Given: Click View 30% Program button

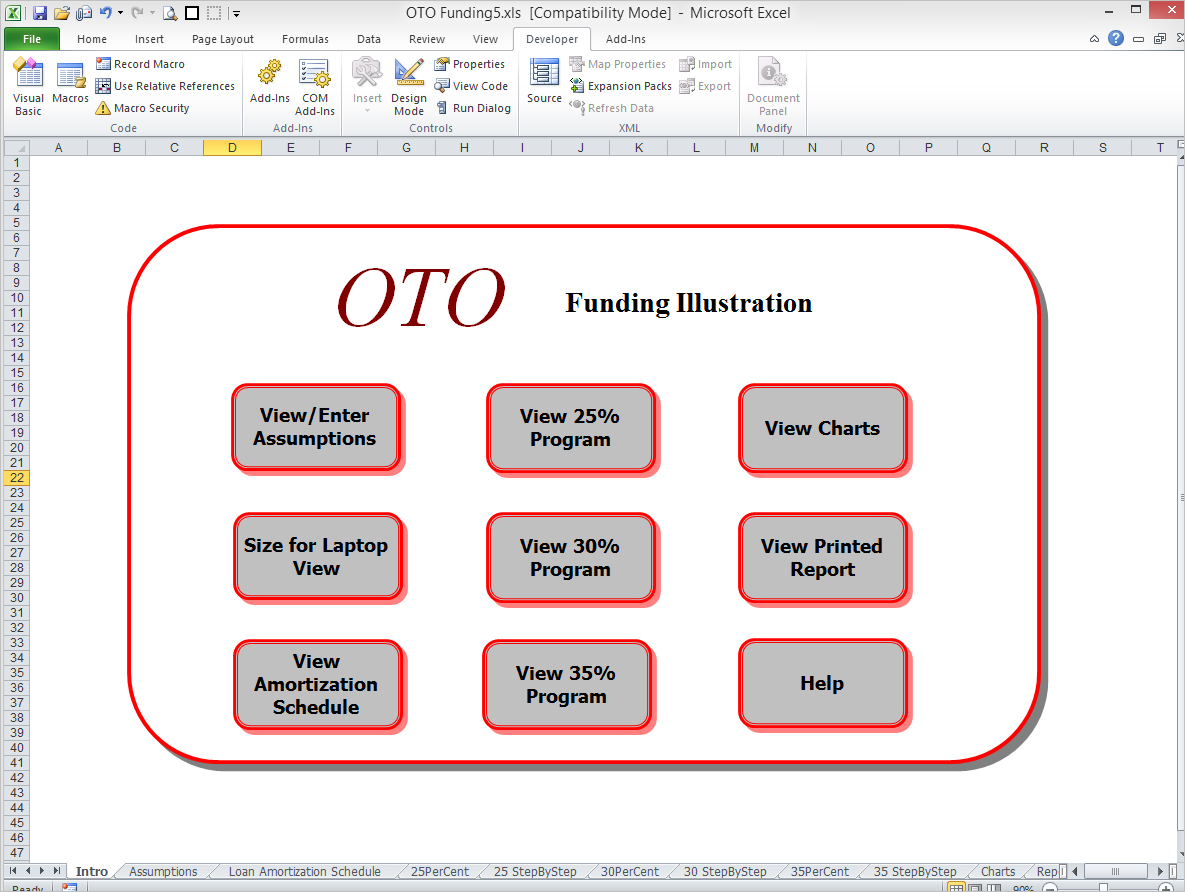Looking at the screenshot, I should click(571, 557).
